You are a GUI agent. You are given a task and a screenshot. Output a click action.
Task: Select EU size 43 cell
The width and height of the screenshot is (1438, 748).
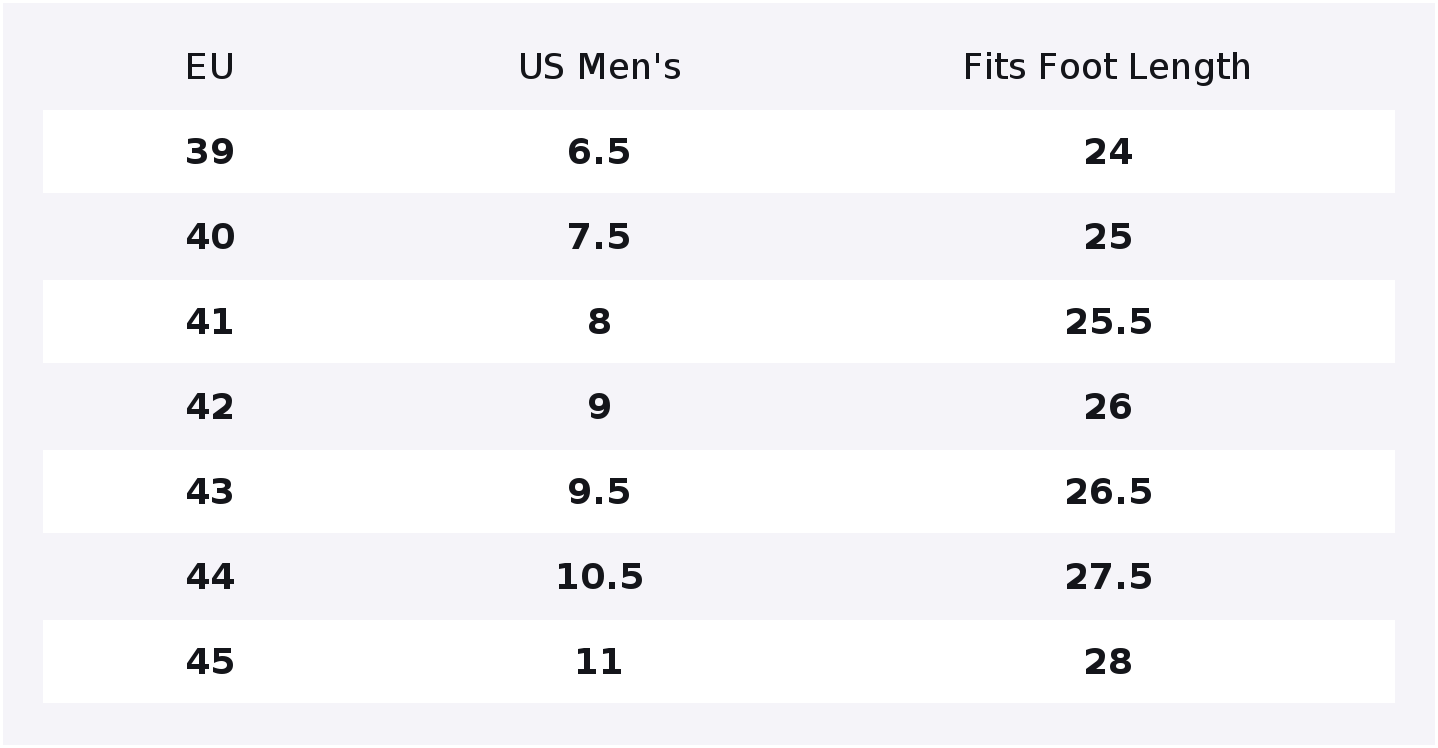point(210,492)
